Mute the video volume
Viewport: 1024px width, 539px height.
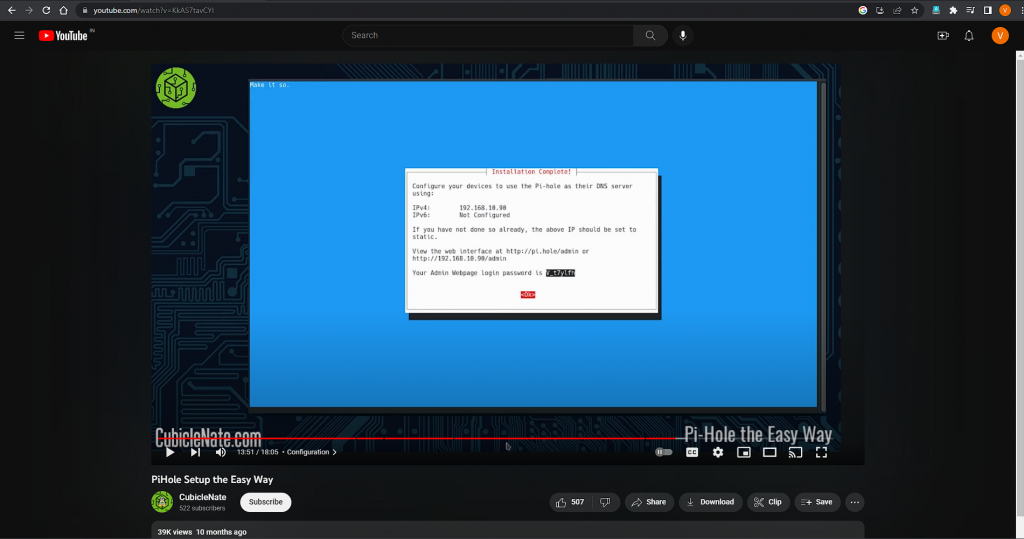pyautogui.click(x=221, y=452)
